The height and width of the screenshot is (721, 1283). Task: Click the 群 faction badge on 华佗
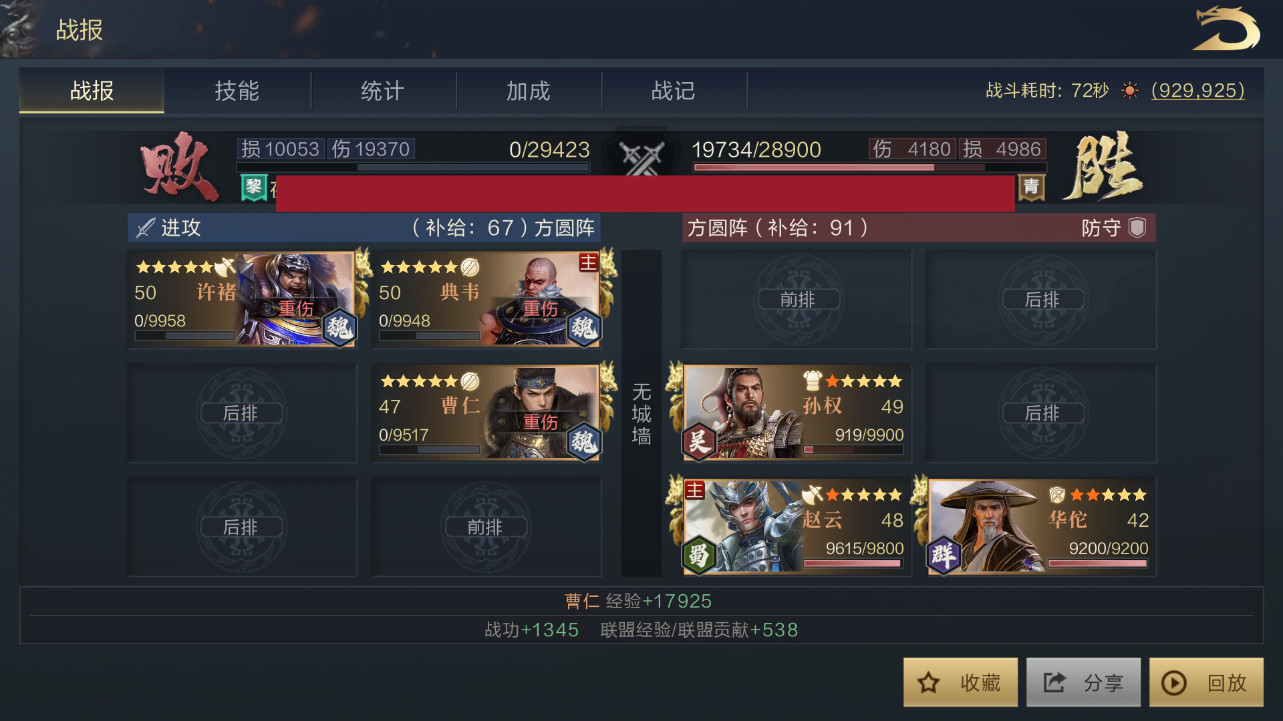click(944, 555)
